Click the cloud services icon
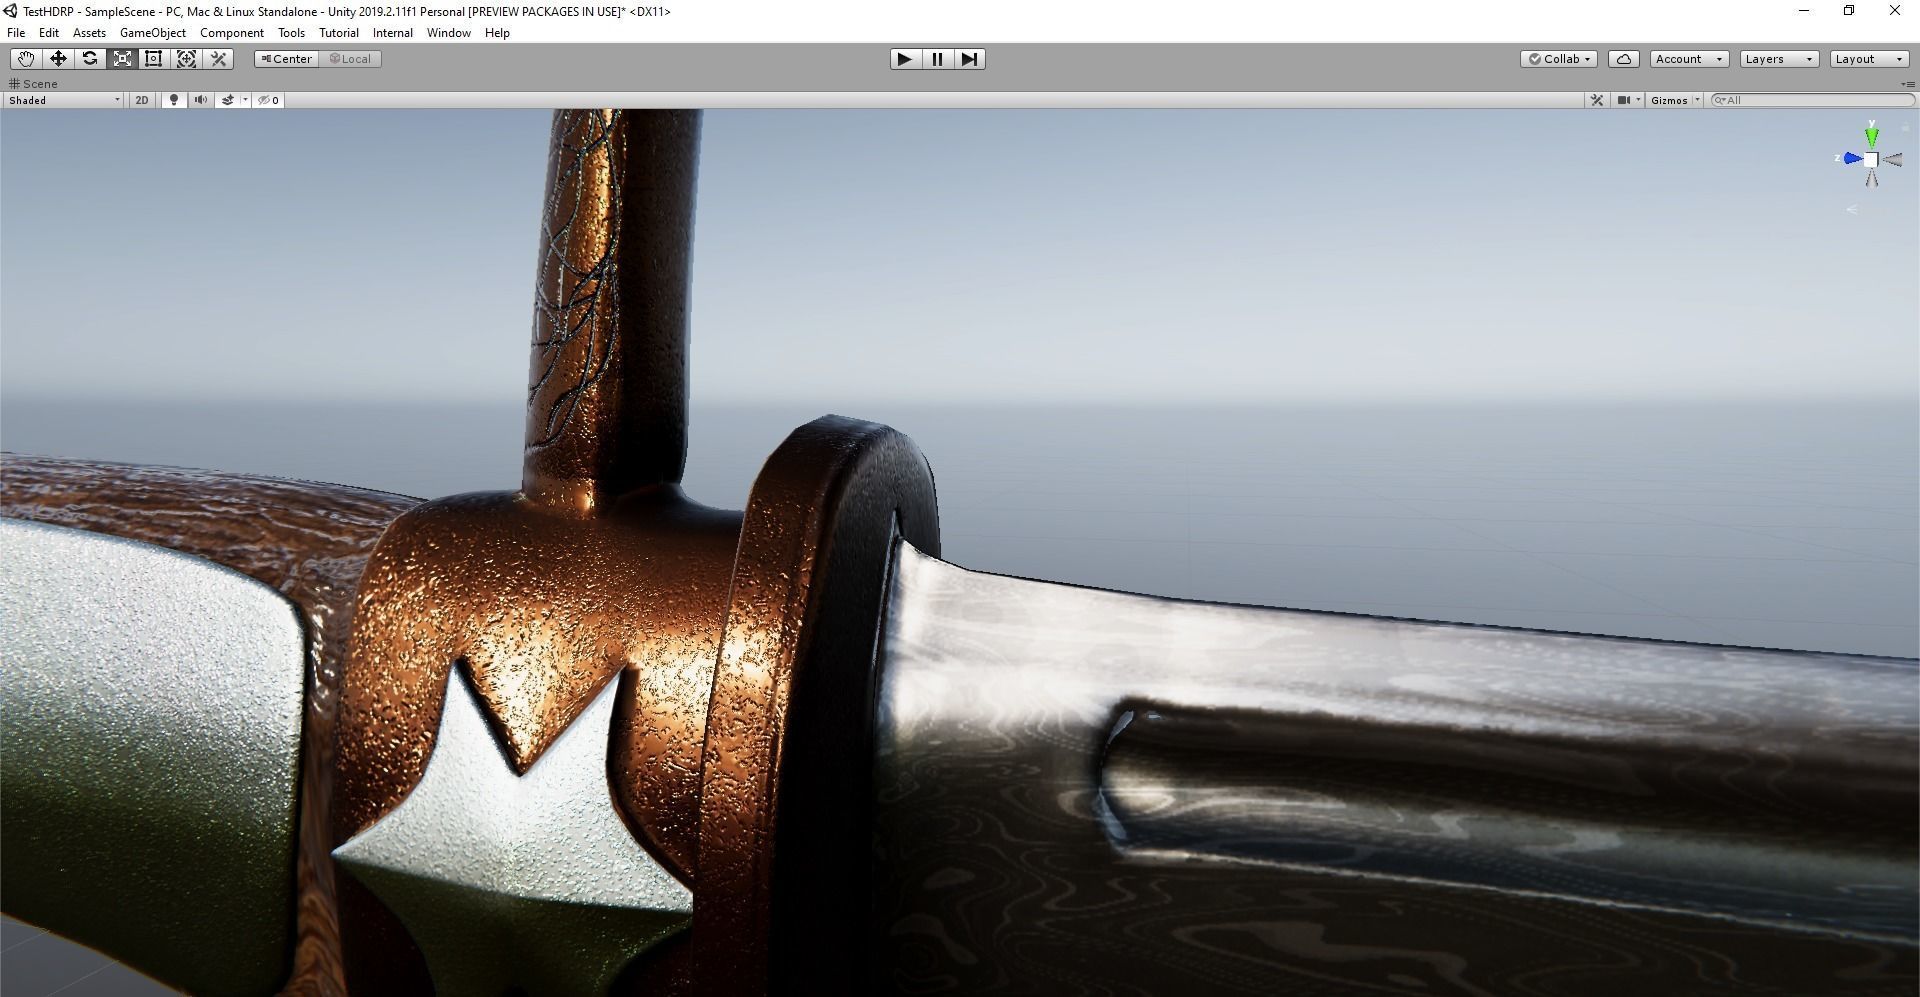 pyautogui.click(x=1623, y=58)
